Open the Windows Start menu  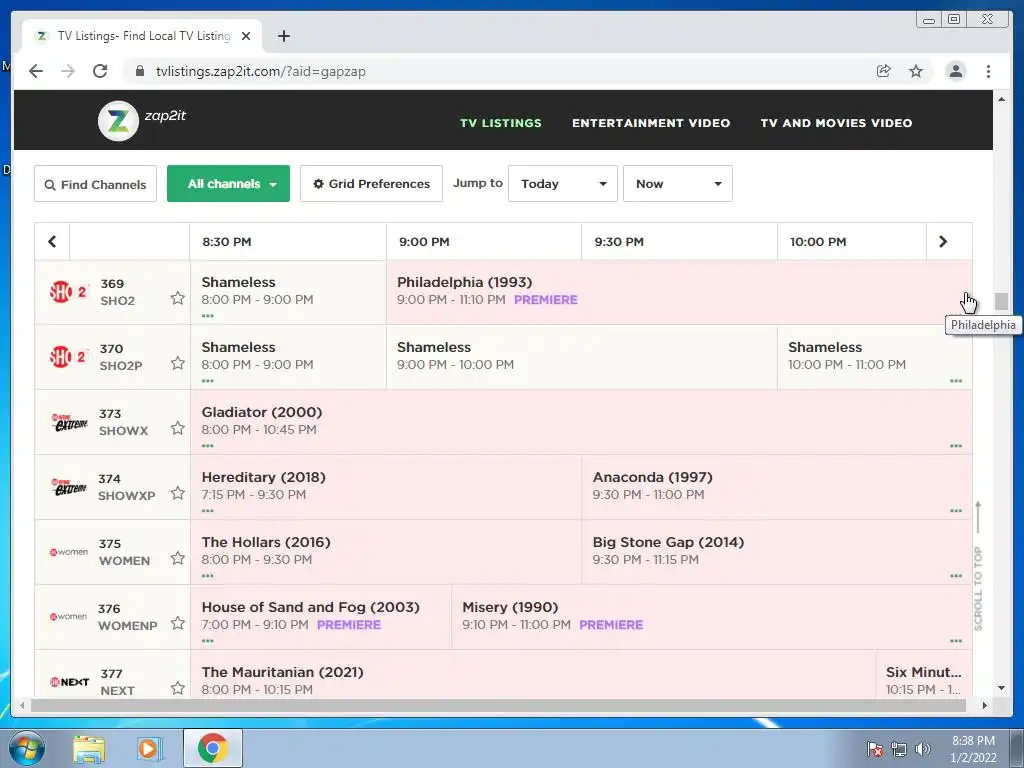[x=26, y=748]
